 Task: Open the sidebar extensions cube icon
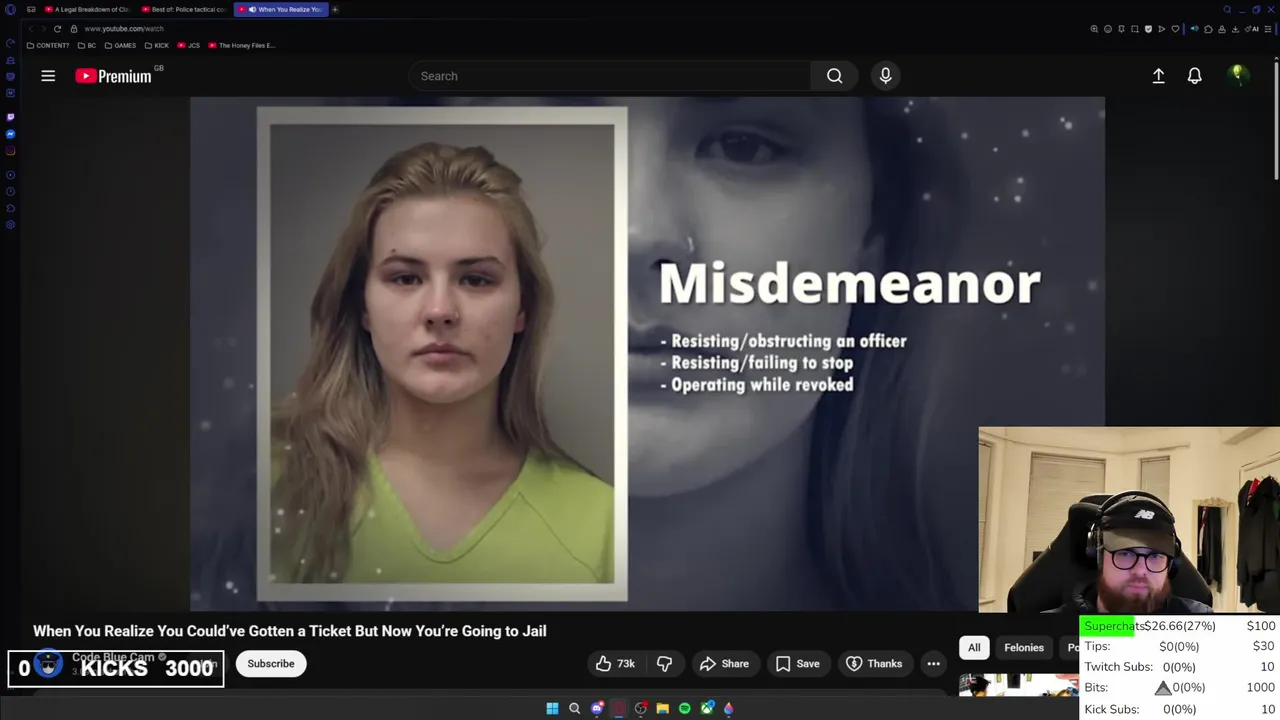[10, 208]
